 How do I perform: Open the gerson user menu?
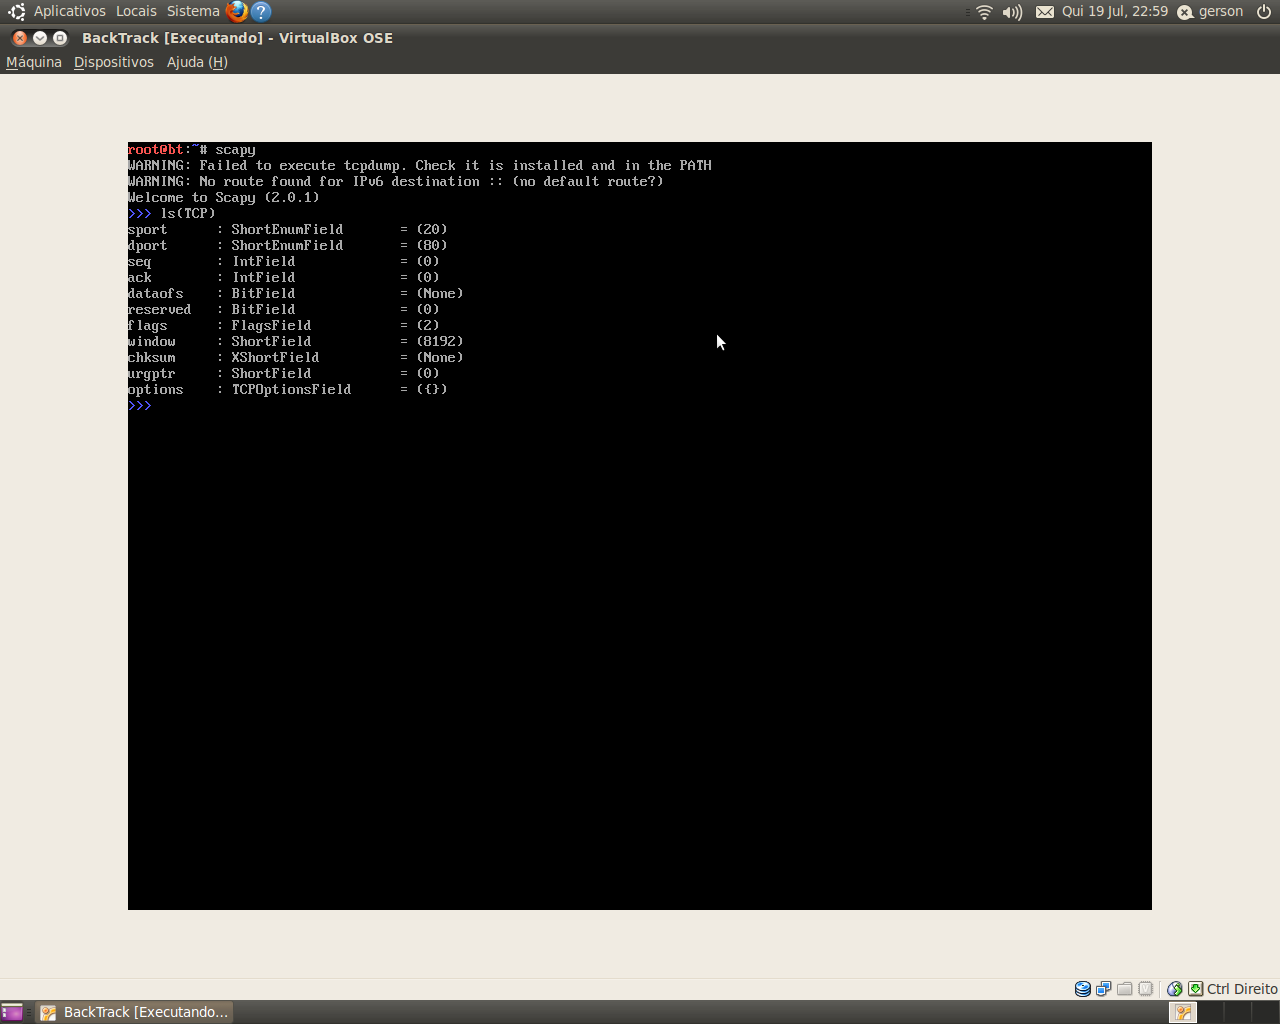(1210, 12)
